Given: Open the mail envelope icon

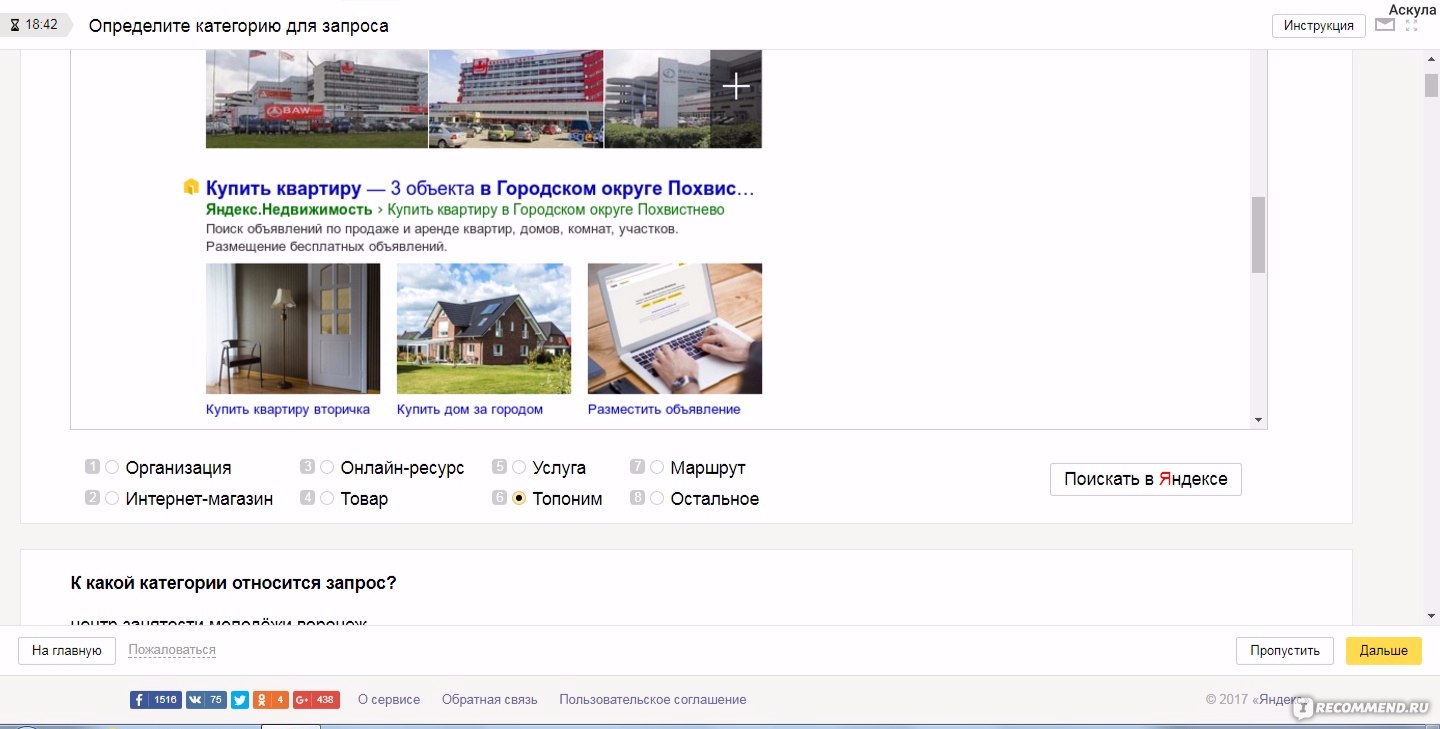Looking at the screenshot, I should pyautogui.click(x=1385, y=25).
